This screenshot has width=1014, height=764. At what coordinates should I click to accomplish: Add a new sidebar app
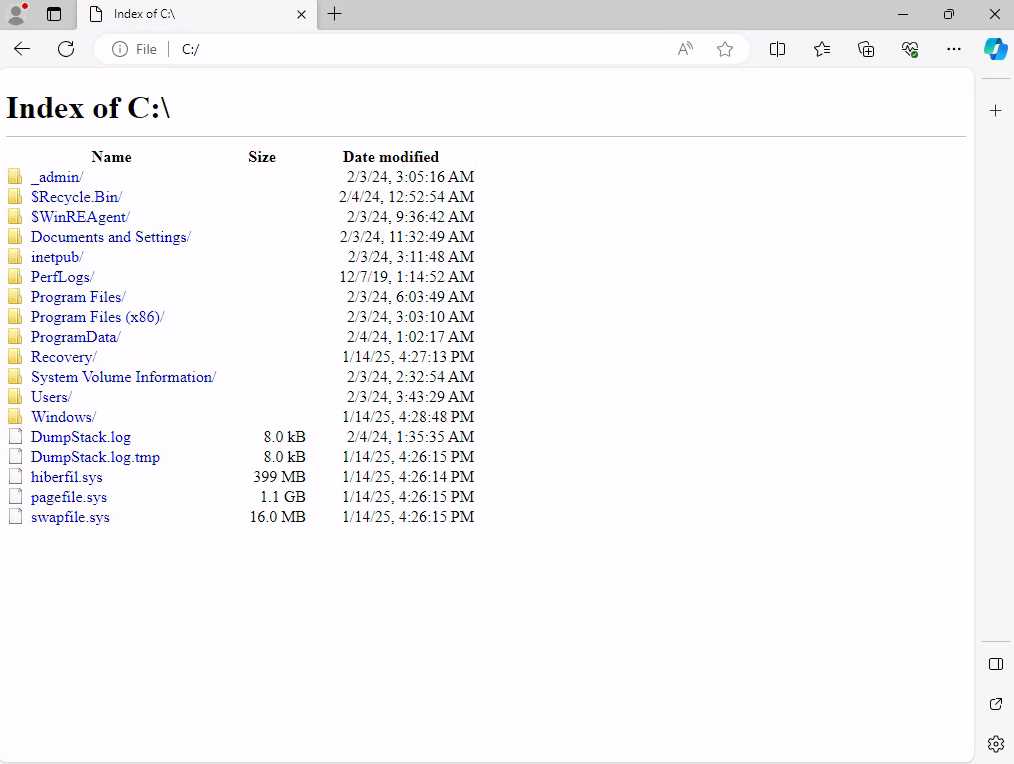pos(996,111)
